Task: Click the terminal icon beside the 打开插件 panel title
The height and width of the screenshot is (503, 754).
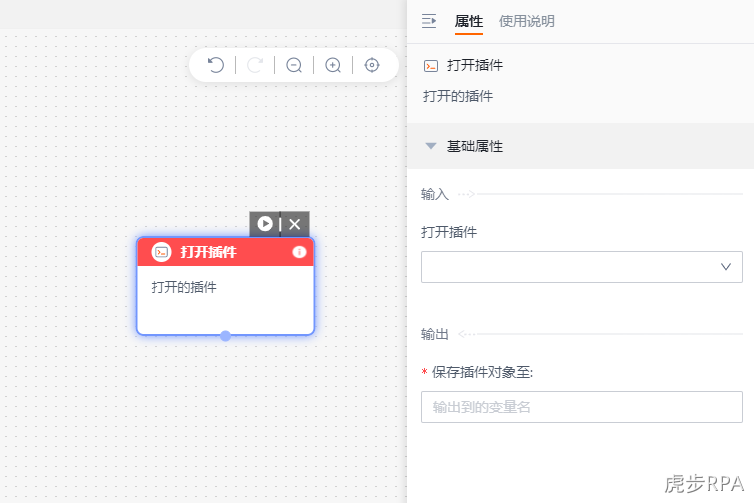Action: 431,66
